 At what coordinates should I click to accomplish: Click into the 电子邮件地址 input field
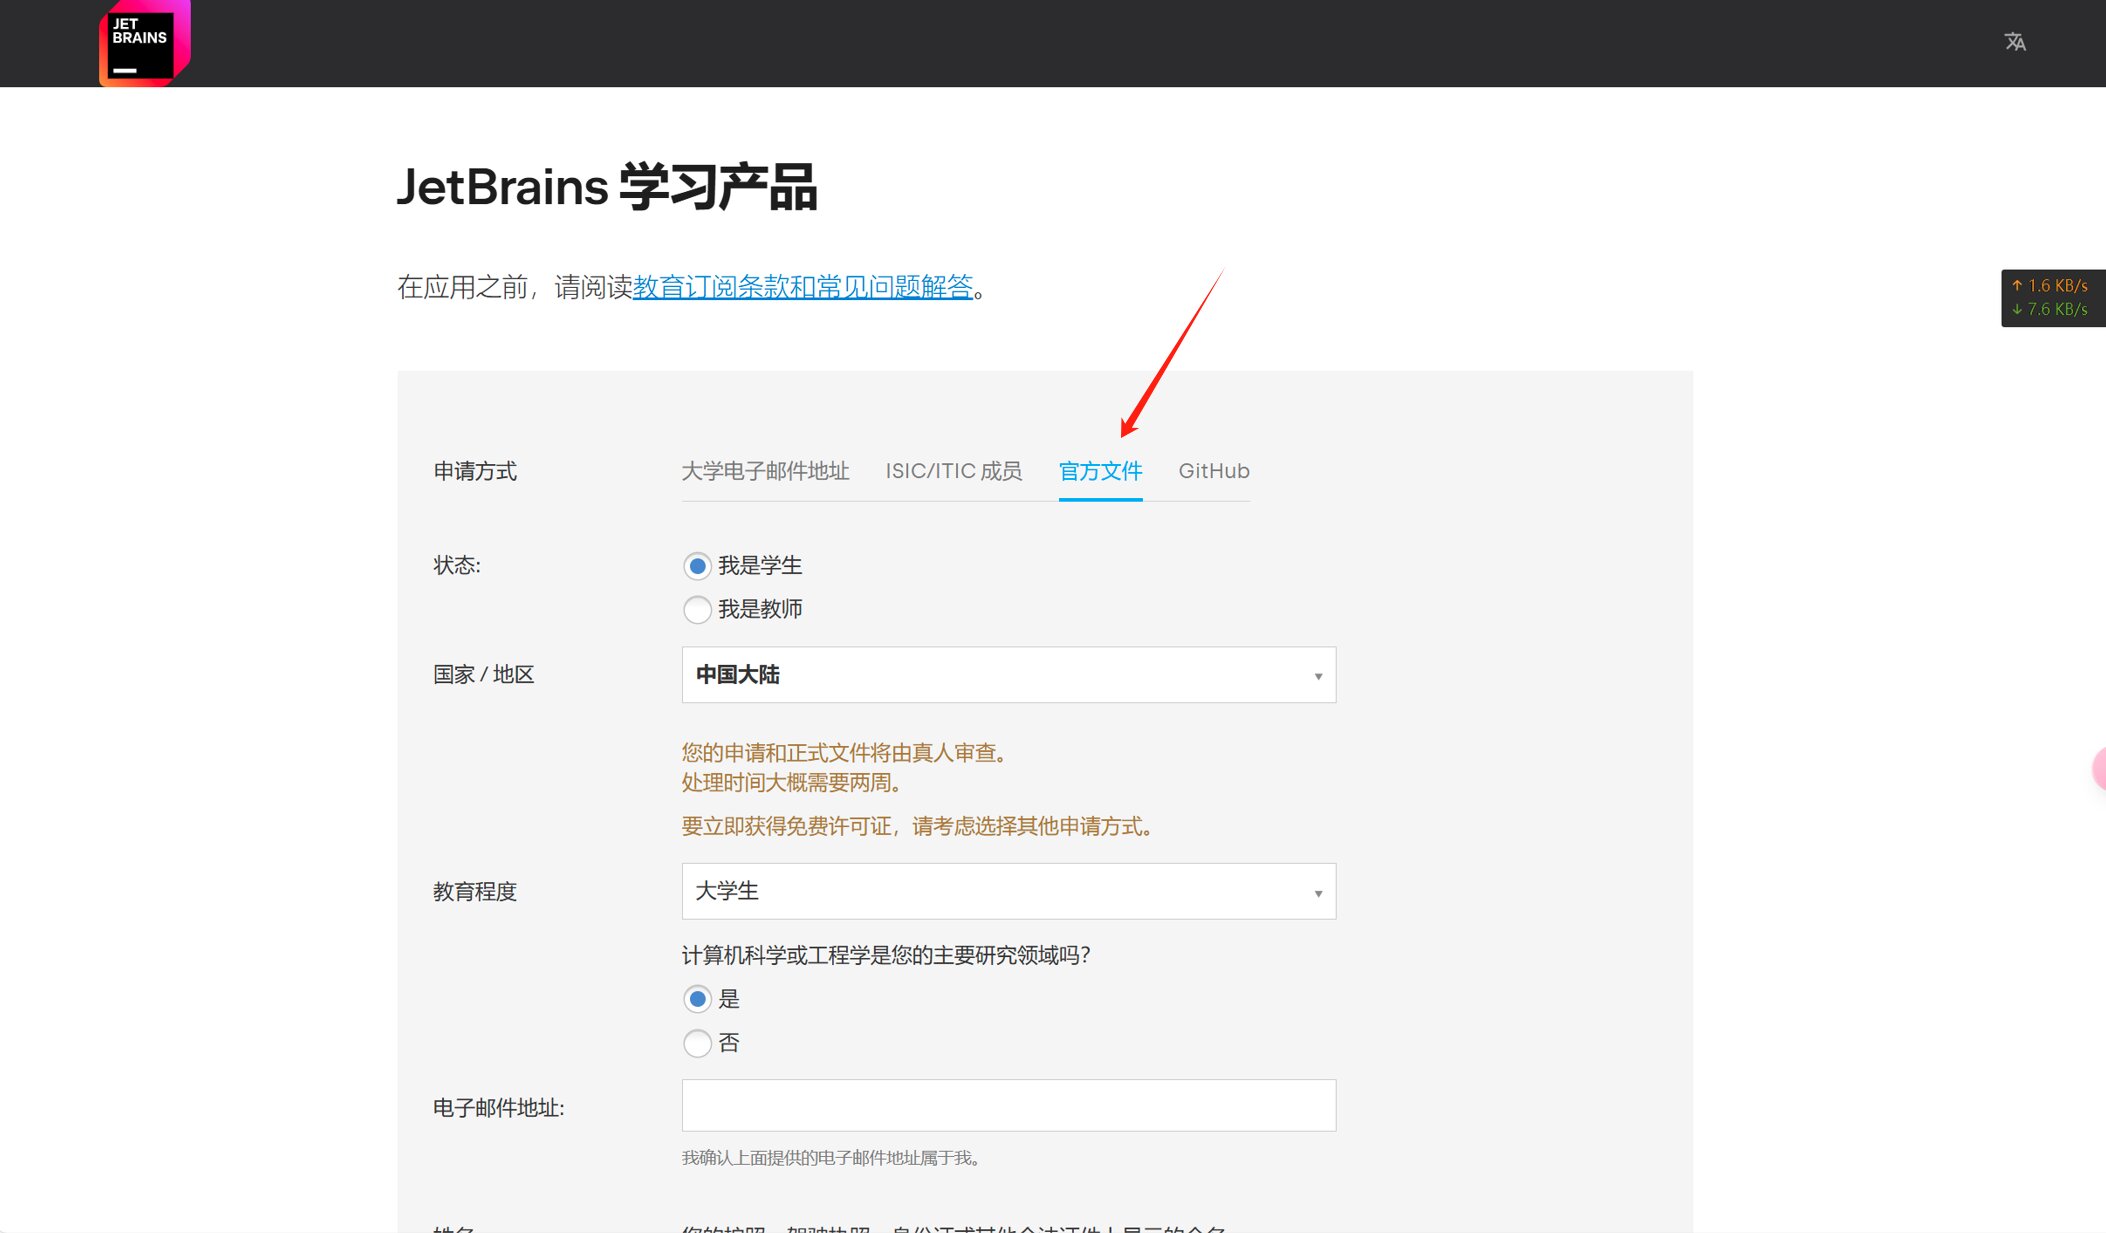pos(1008,1105)
